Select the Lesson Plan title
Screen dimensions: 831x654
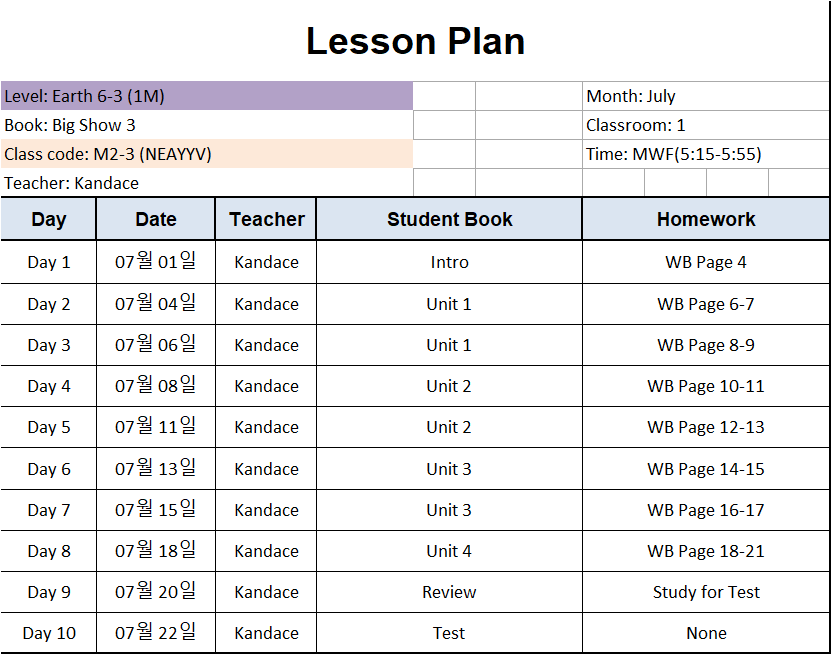coord(416,41)
